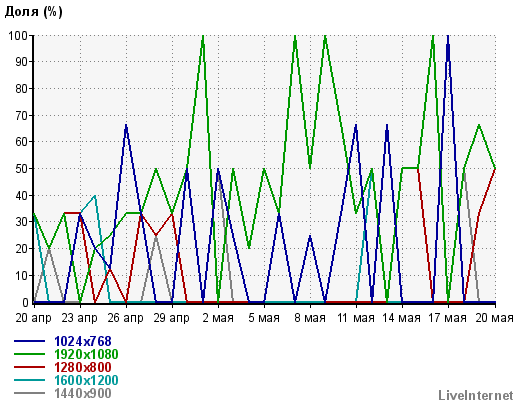Click the 1920x1080 legend label
Image resolution: width=520 pixels, height=405 pixels.
(86, 354)
